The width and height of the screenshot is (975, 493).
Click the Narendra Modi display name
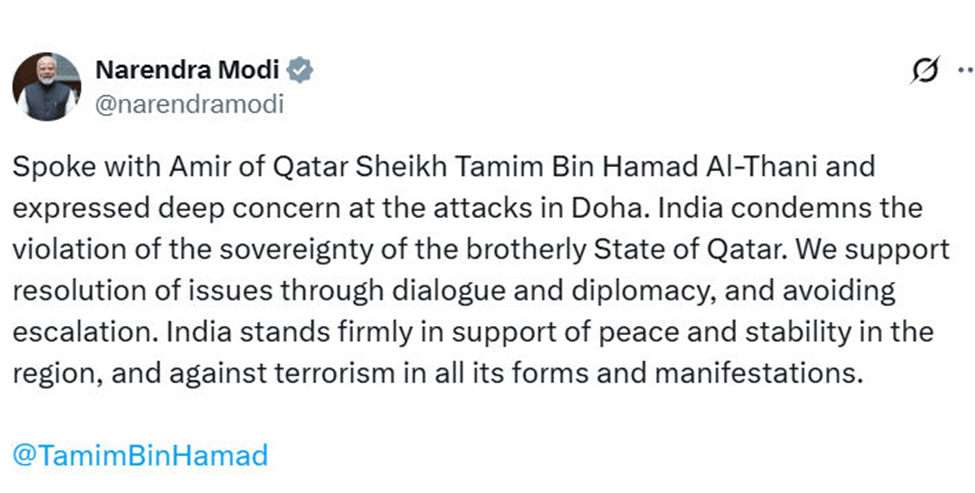click(187, 70)
